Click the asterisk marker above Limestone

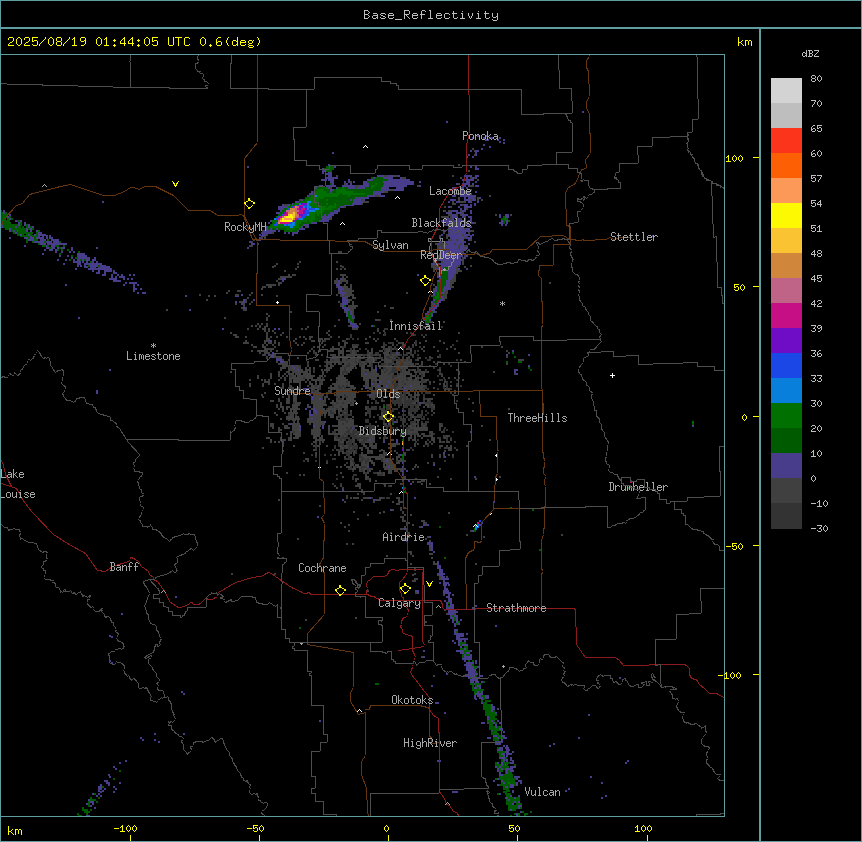[x=153, y=346]
